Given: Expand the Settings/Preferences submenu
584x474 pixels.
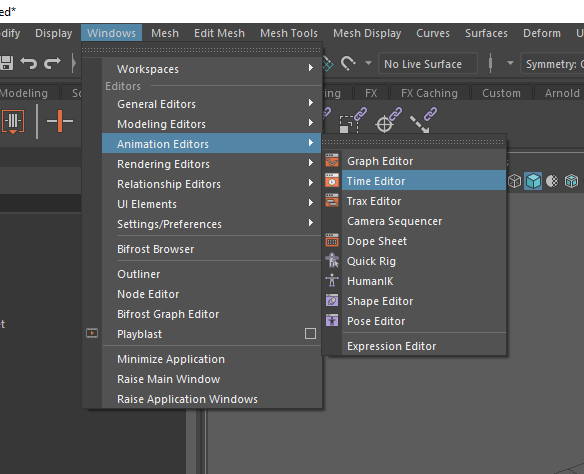Looking at the screenshot, I should 311,223.
